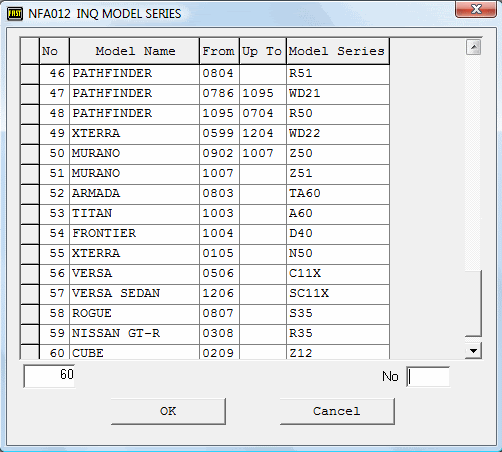Viewport: 502px width, 452px height.
Task: Select row selector for row 56
Action: (30, 274)
